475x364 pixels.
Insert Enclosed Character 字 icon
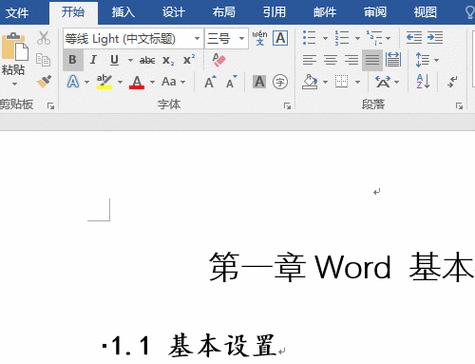[x=280, y=82]
